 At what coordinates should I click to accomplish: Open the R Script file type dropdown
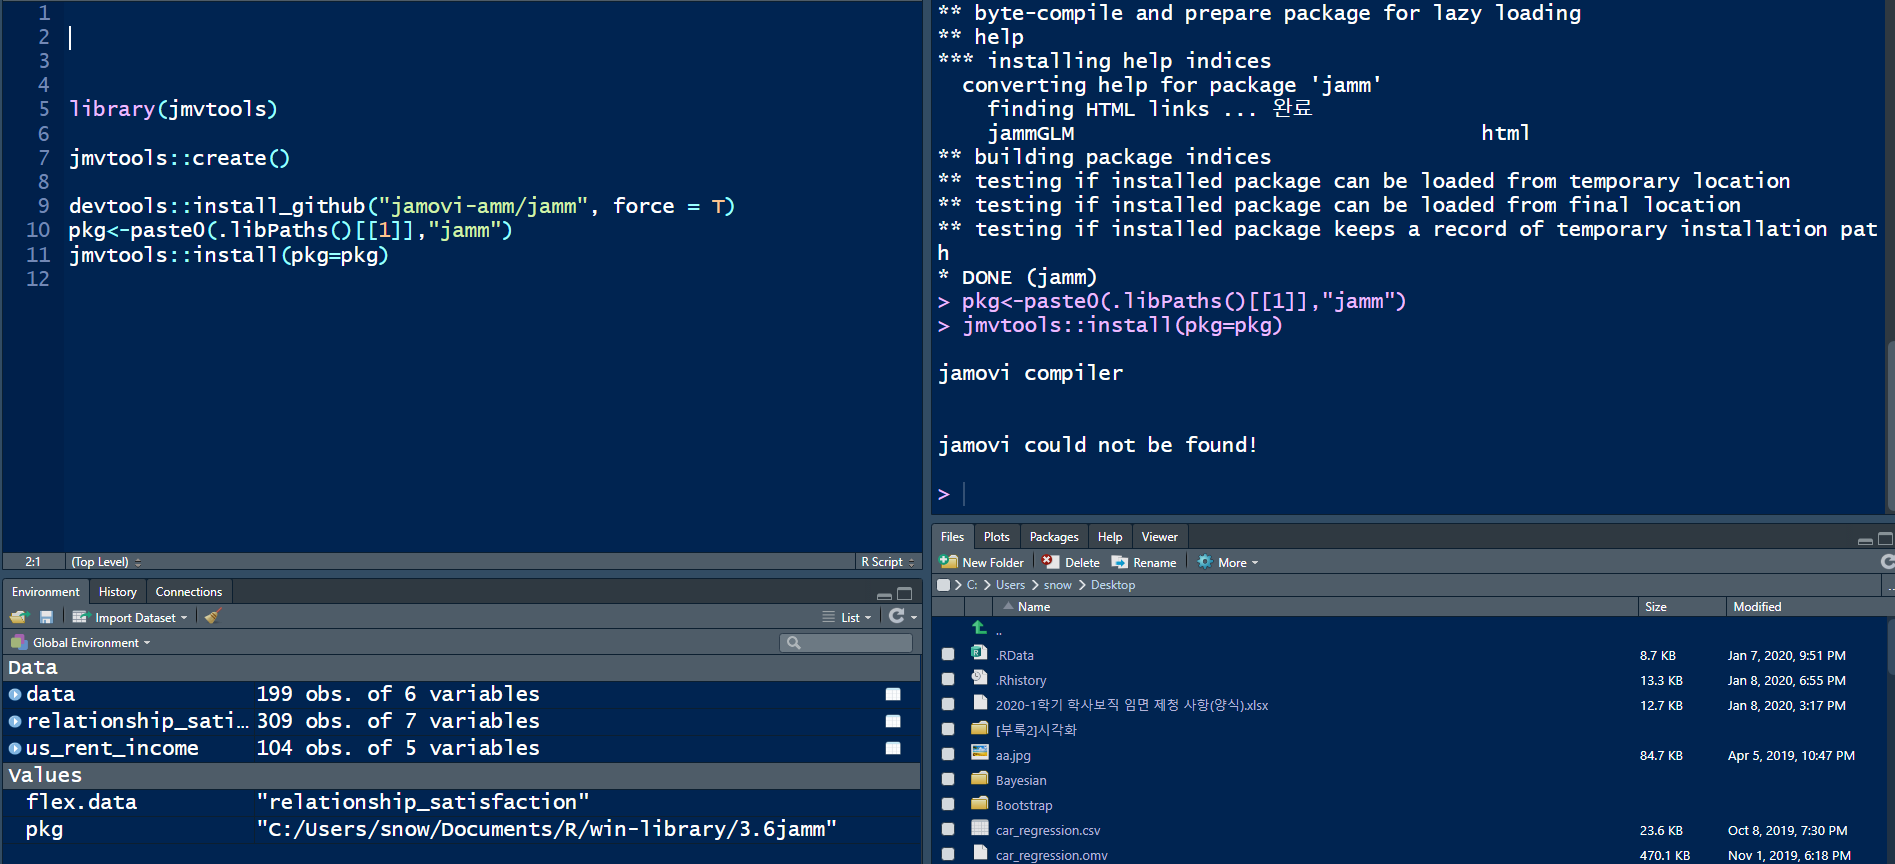(888, 562)
